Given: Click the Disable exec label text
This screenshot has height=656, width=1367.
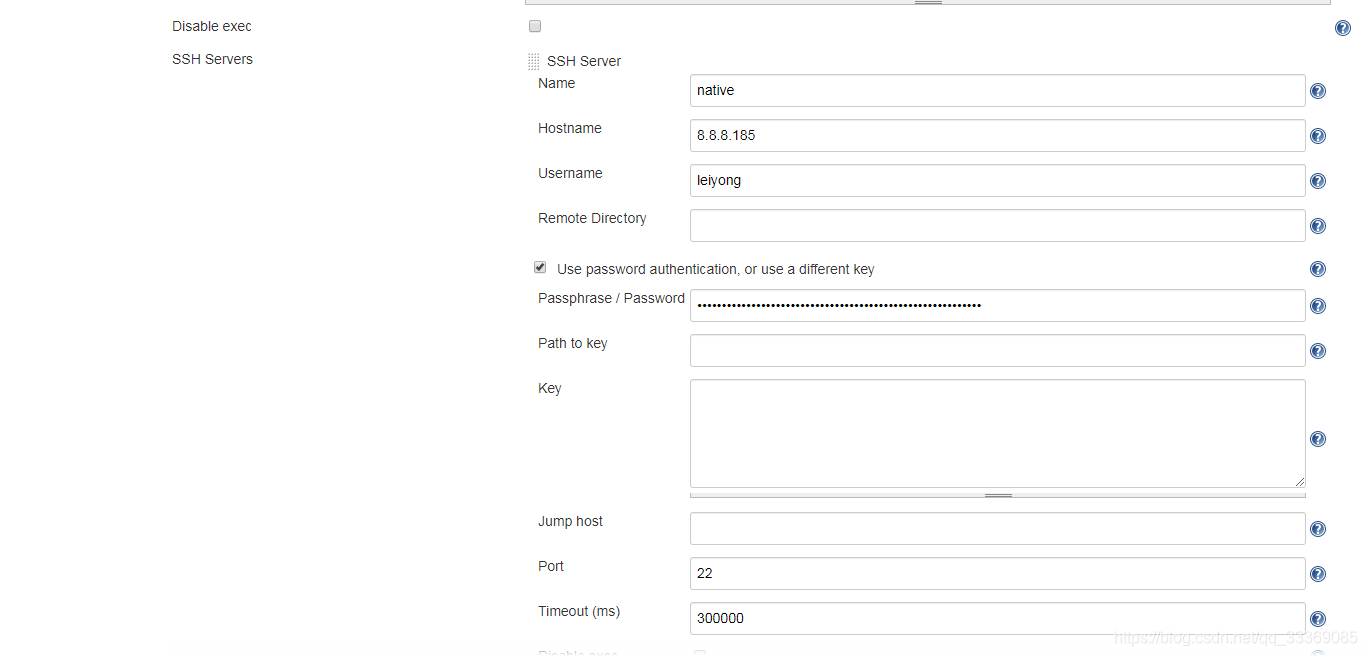Looking at the screenshot, I should (x=212, y=26).
